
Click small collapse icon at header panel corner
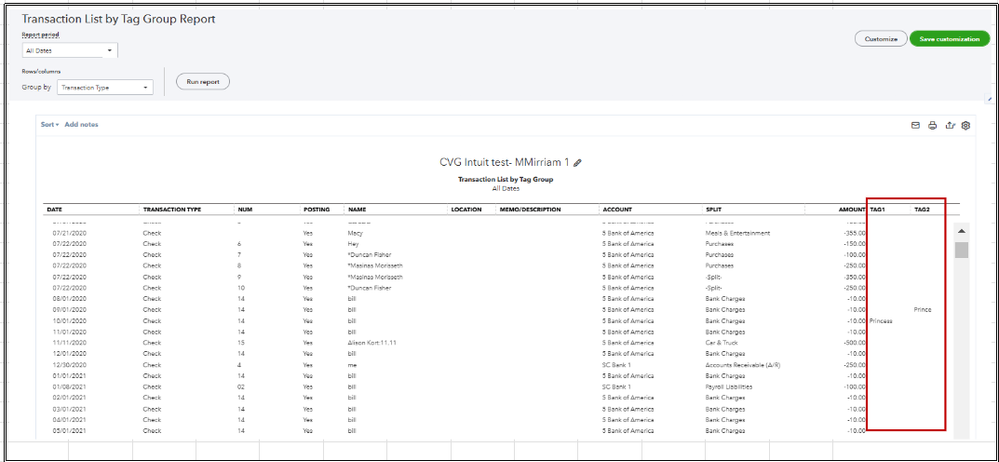989,99
